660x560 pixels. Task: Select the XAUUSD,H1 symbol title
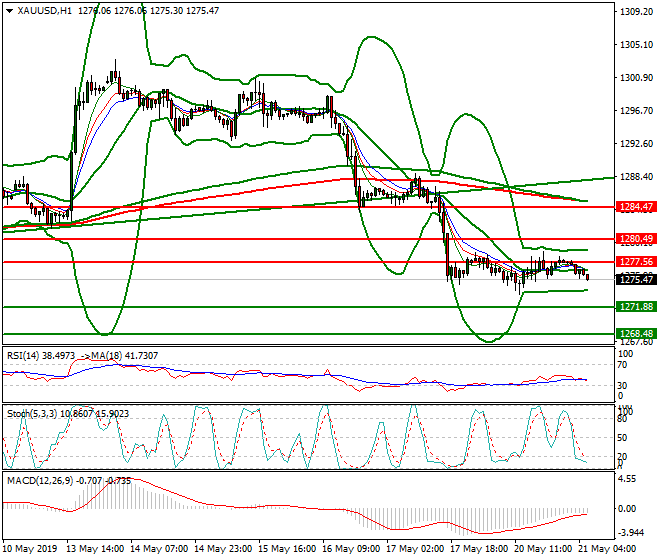45,11
